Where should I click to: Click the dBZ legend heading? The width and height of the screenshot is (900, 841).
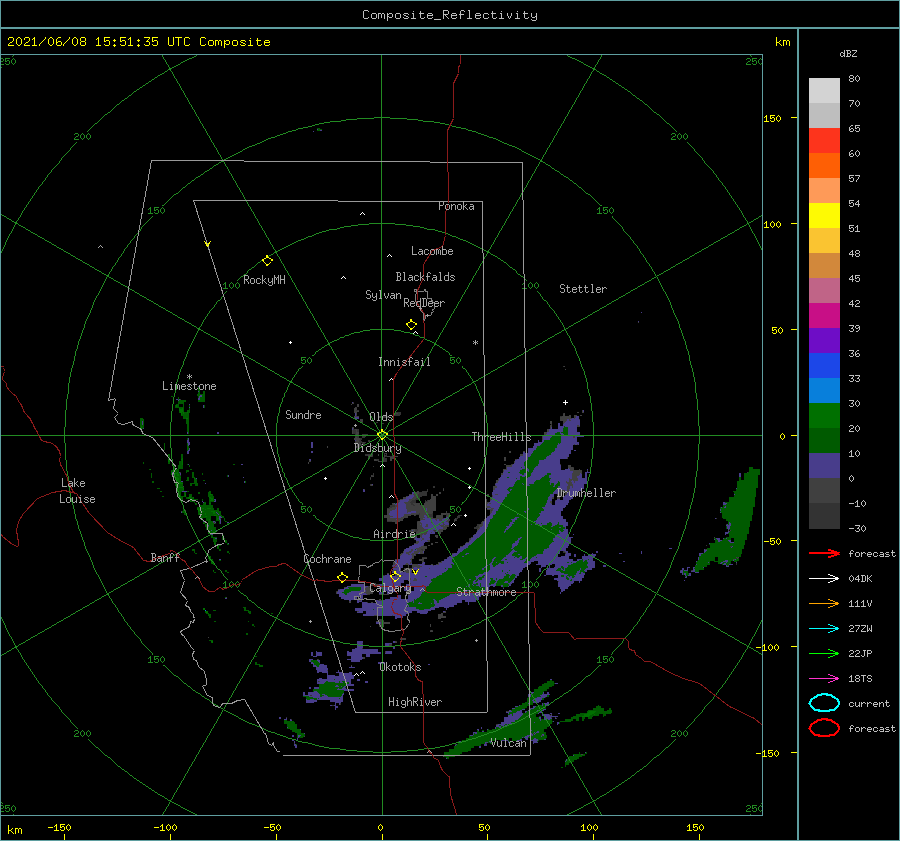(848, 53)
